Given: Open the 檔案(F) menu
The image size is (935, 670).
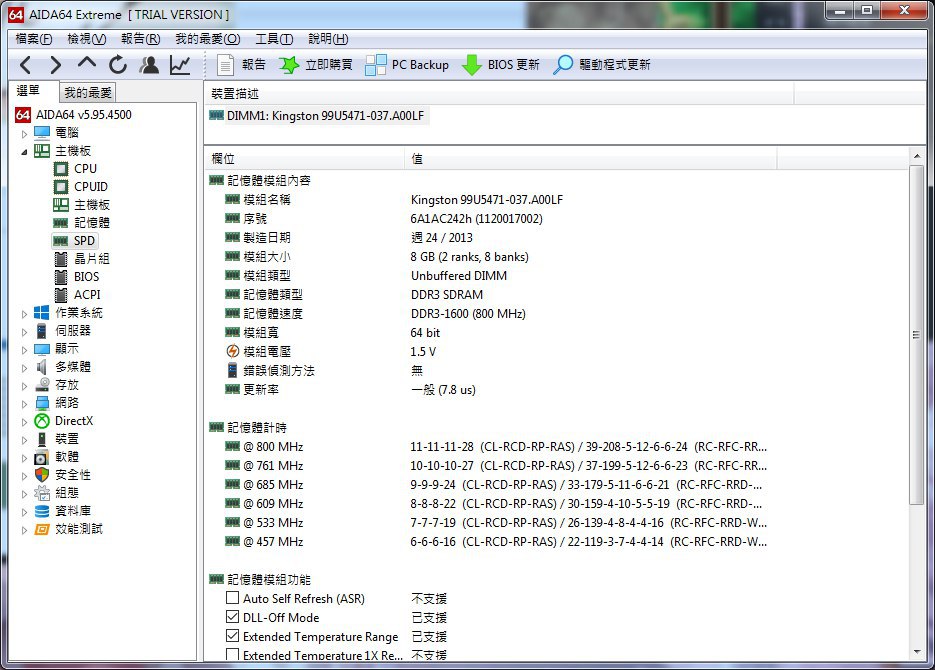Looking at the screenshot, I should [34, 39].
